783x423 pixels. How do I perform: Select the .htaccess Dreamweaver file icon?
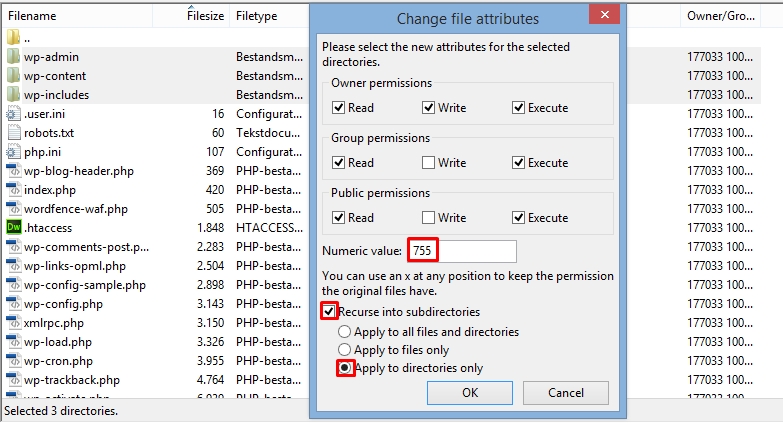point(13,227)
